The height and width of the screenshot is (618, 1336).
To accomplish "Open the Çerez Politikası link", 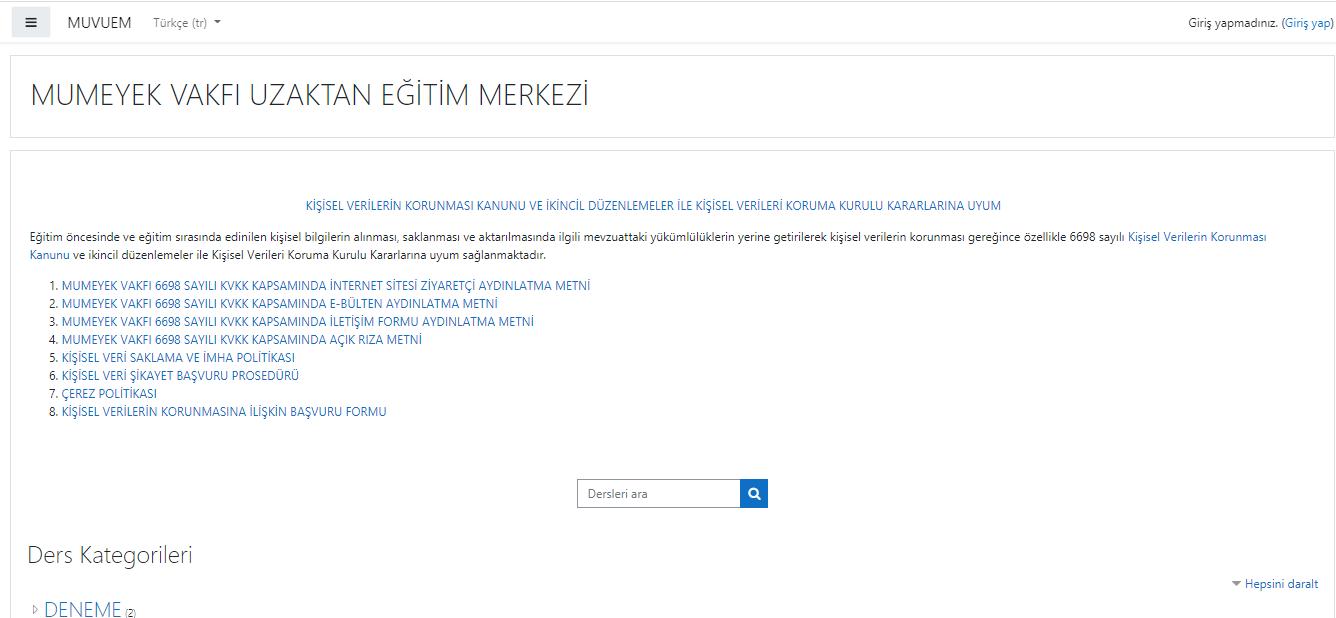I will point(109,394).
